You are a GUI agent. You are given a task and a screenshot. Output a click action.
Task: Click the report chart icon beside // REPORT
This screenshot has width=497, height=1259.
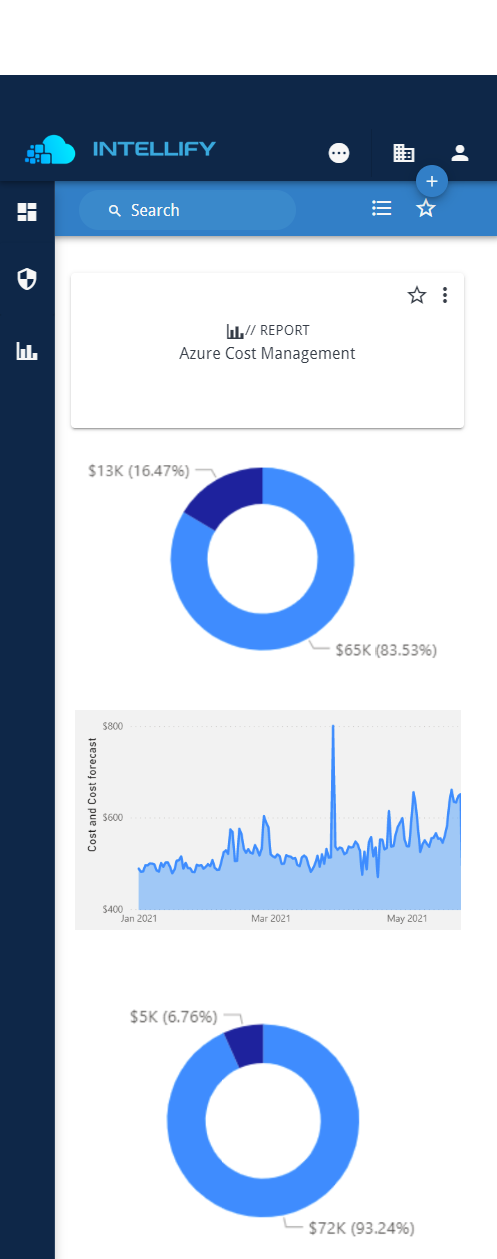235,331
